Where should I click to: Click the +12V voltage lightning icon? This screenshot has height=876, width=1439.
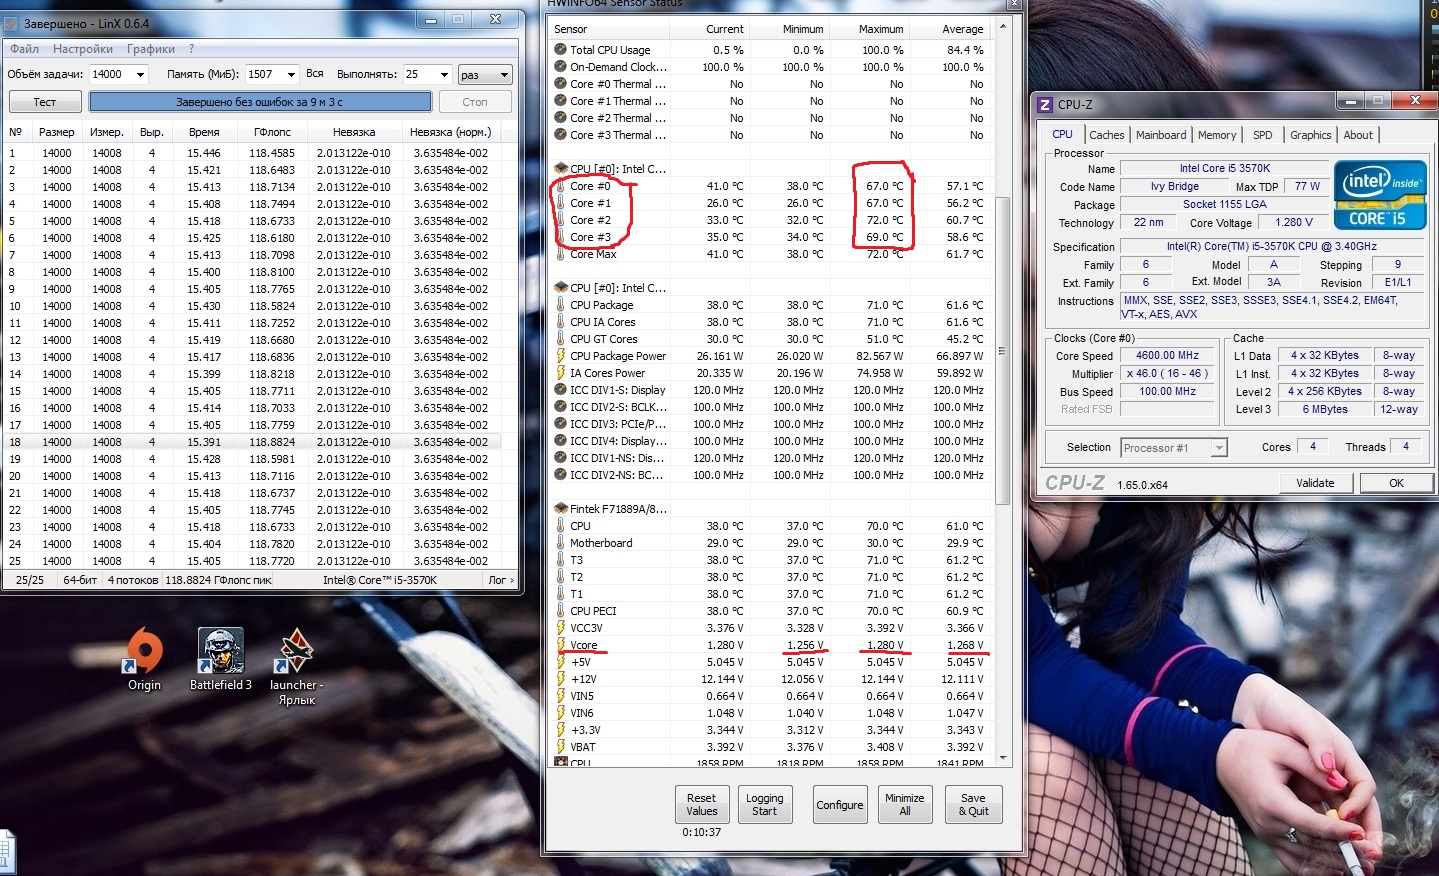click(x=561, y=679)
